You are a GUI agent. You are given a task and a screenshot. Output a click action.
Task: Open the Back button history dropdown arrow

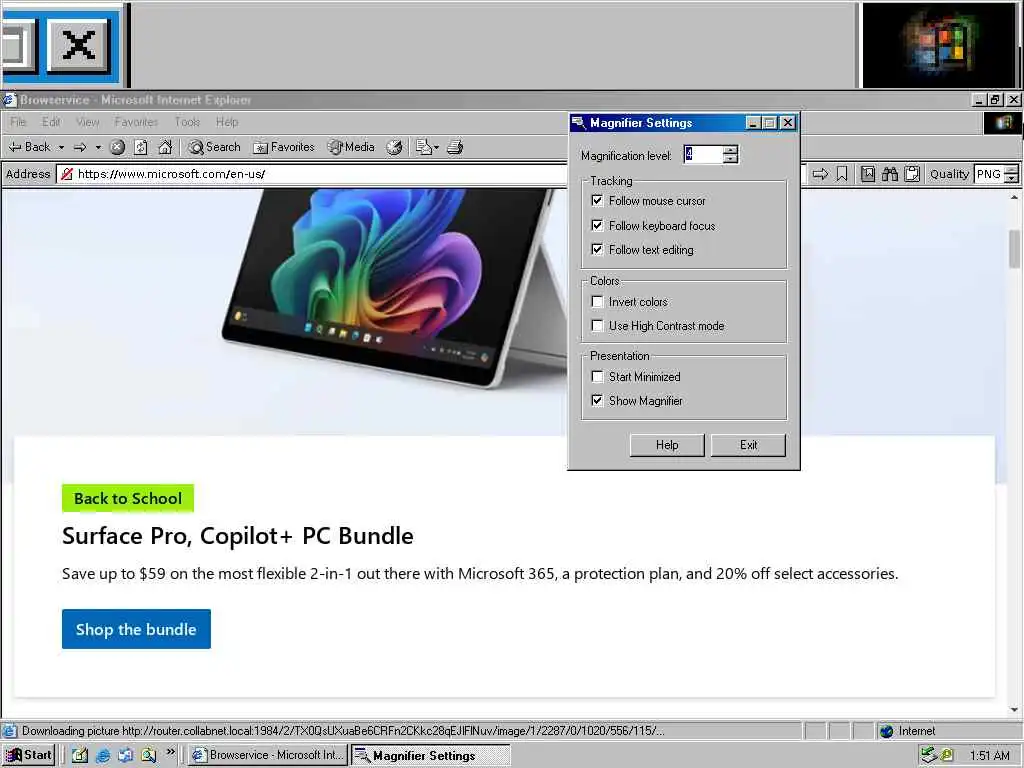[61, 148]
